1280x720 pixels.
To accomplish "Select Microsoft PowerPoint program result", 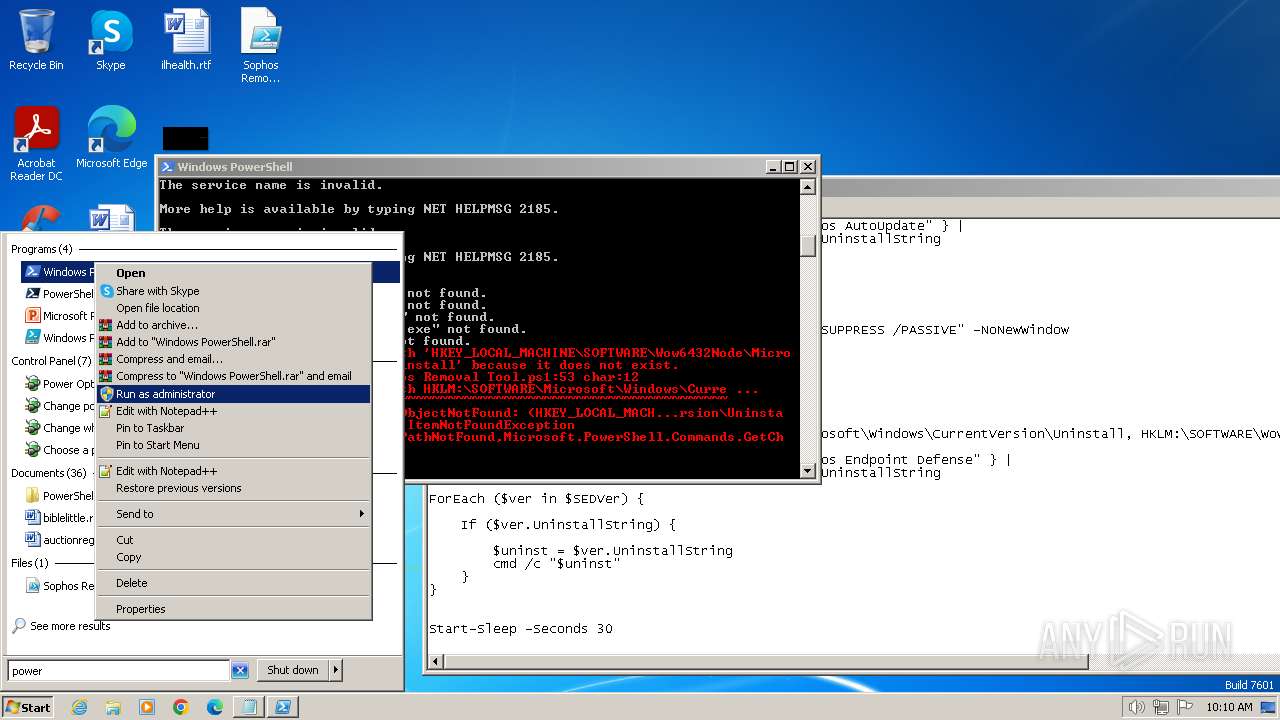I will [x=58, y=316].
